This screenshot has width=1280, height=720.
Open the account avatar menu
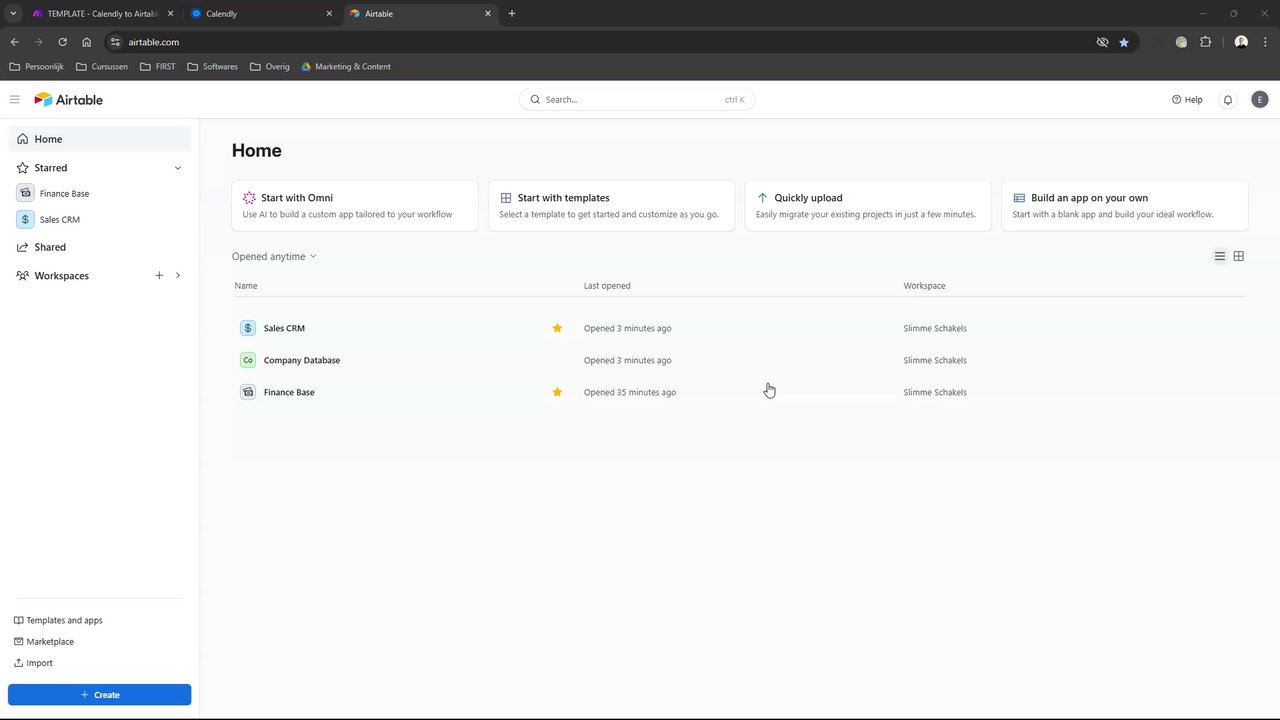[1259, 99]
